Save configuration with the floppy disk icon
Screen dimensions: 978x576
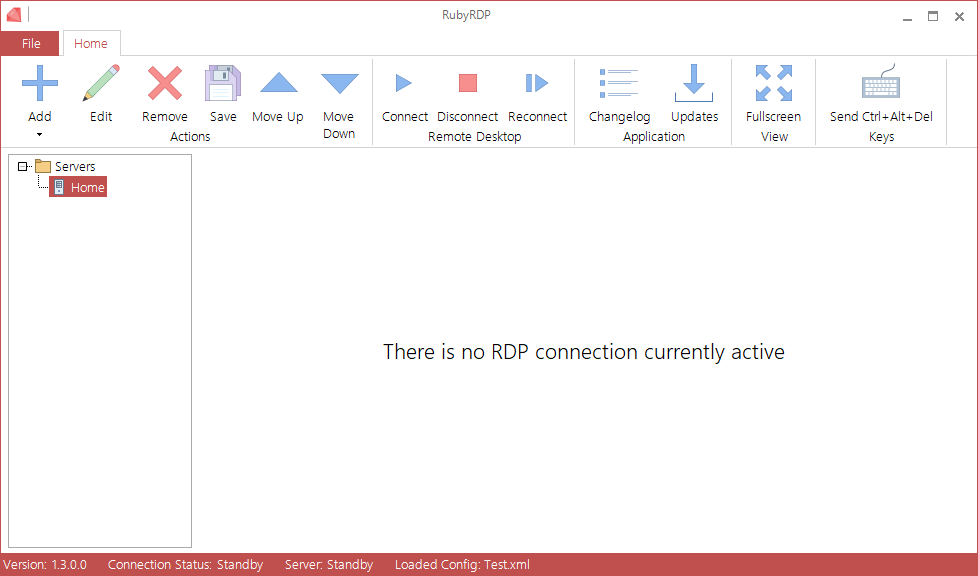(223, 83)
